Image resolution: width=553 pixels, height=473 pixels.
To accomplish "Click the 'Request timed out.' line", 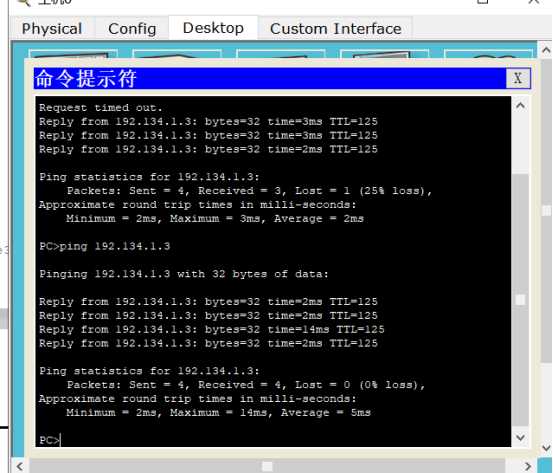I will 101,108.
